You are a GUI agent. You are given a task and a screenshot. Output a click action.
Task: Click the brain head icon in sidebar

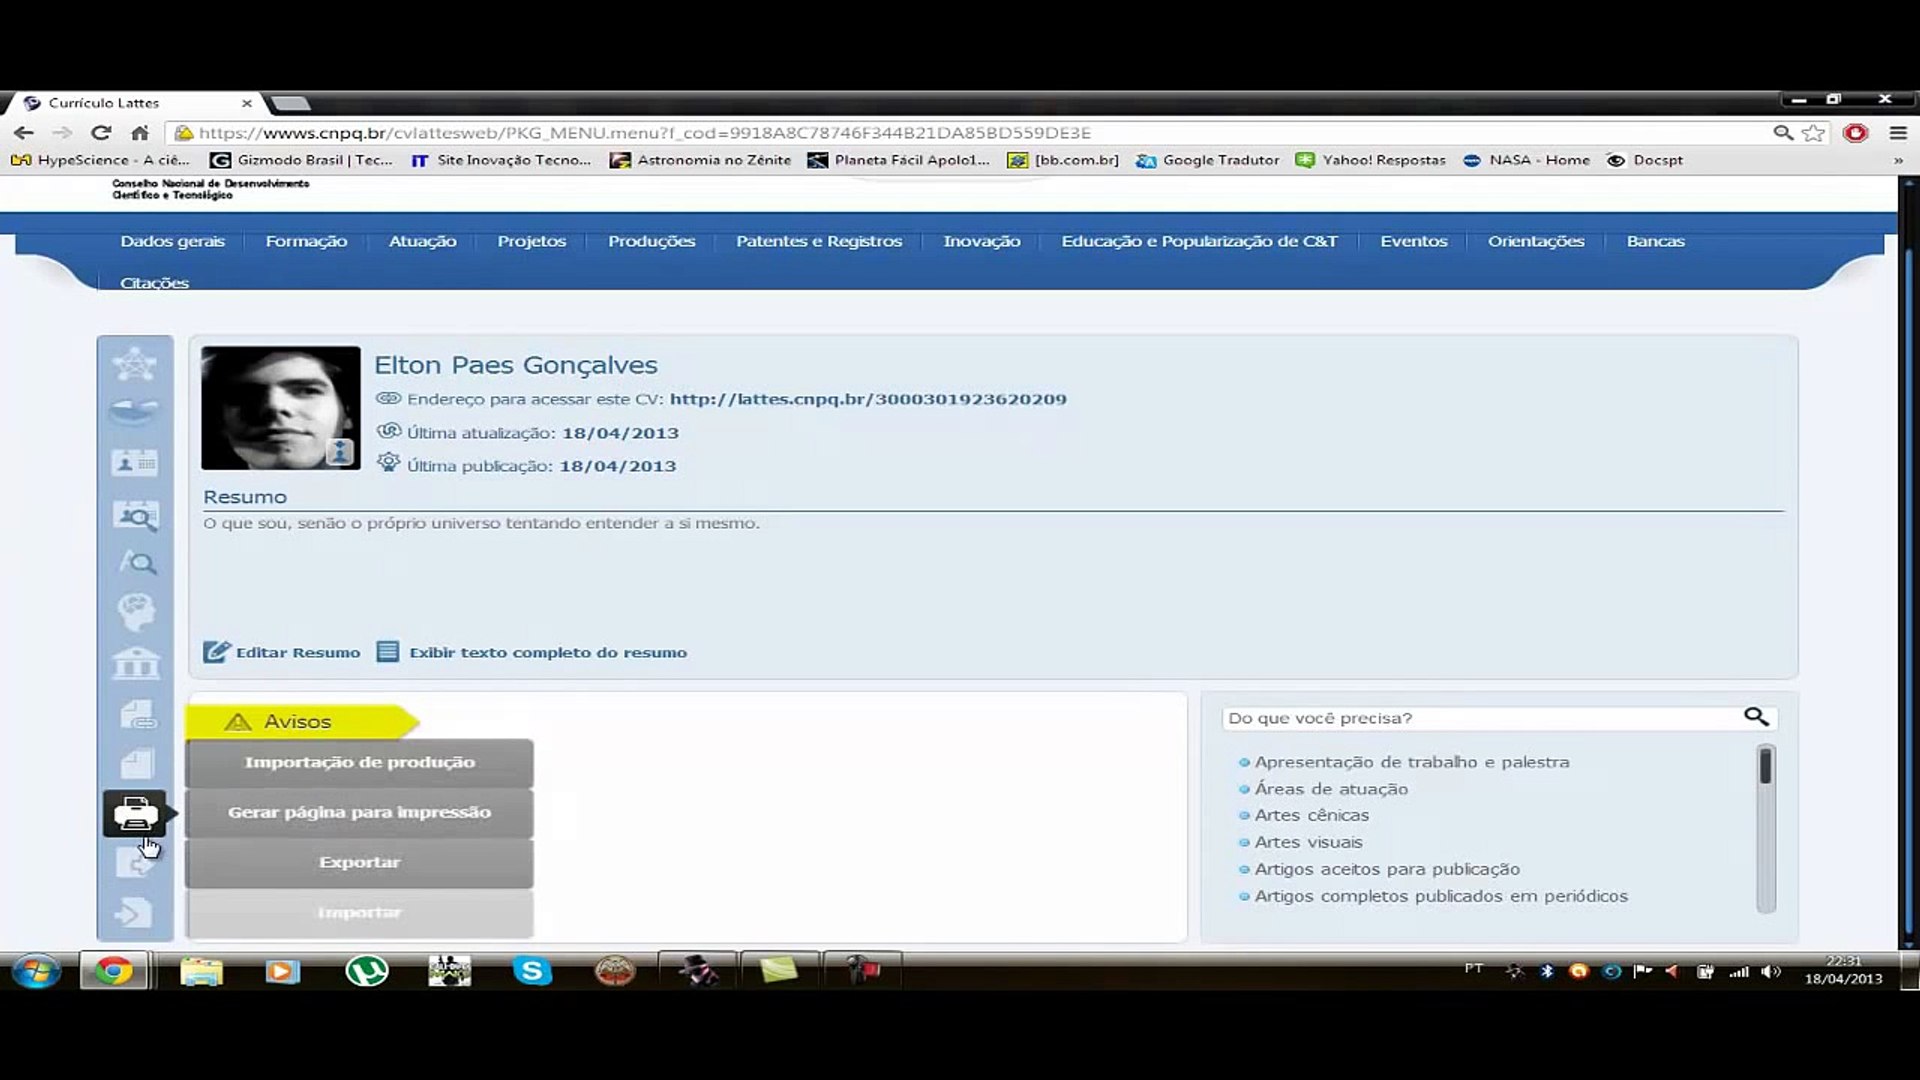point(135,611)
